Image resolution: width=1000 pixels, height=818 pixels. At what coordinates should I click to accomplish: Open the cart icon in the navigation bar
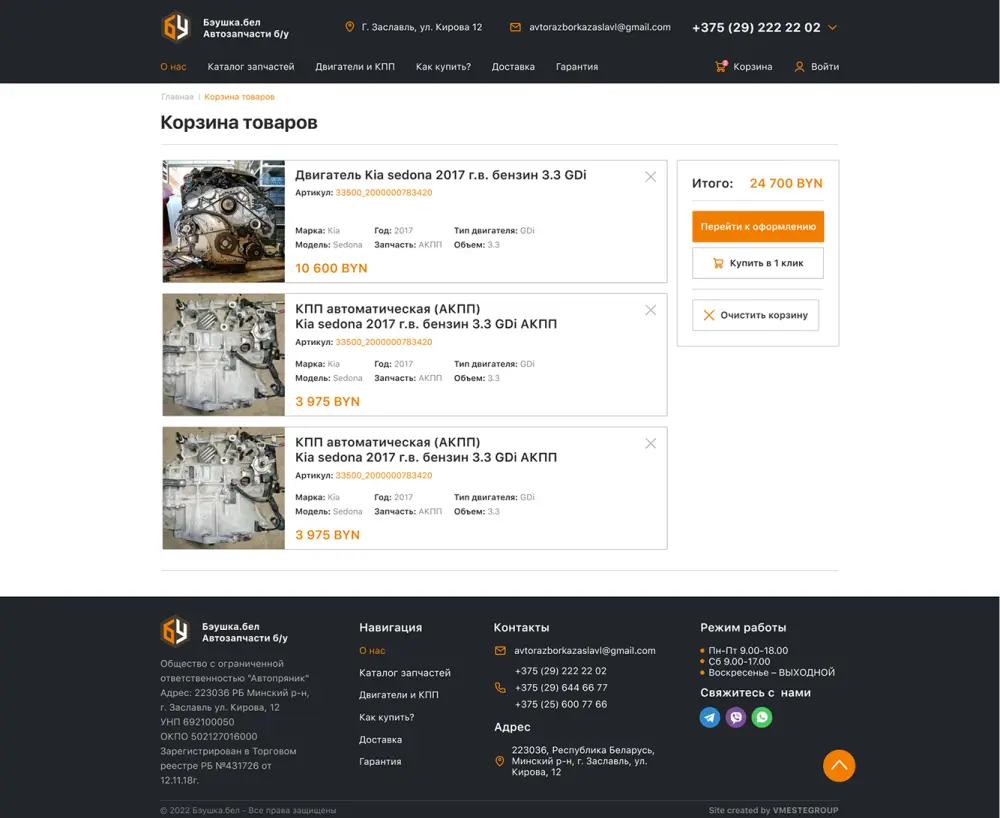point(721,66)
